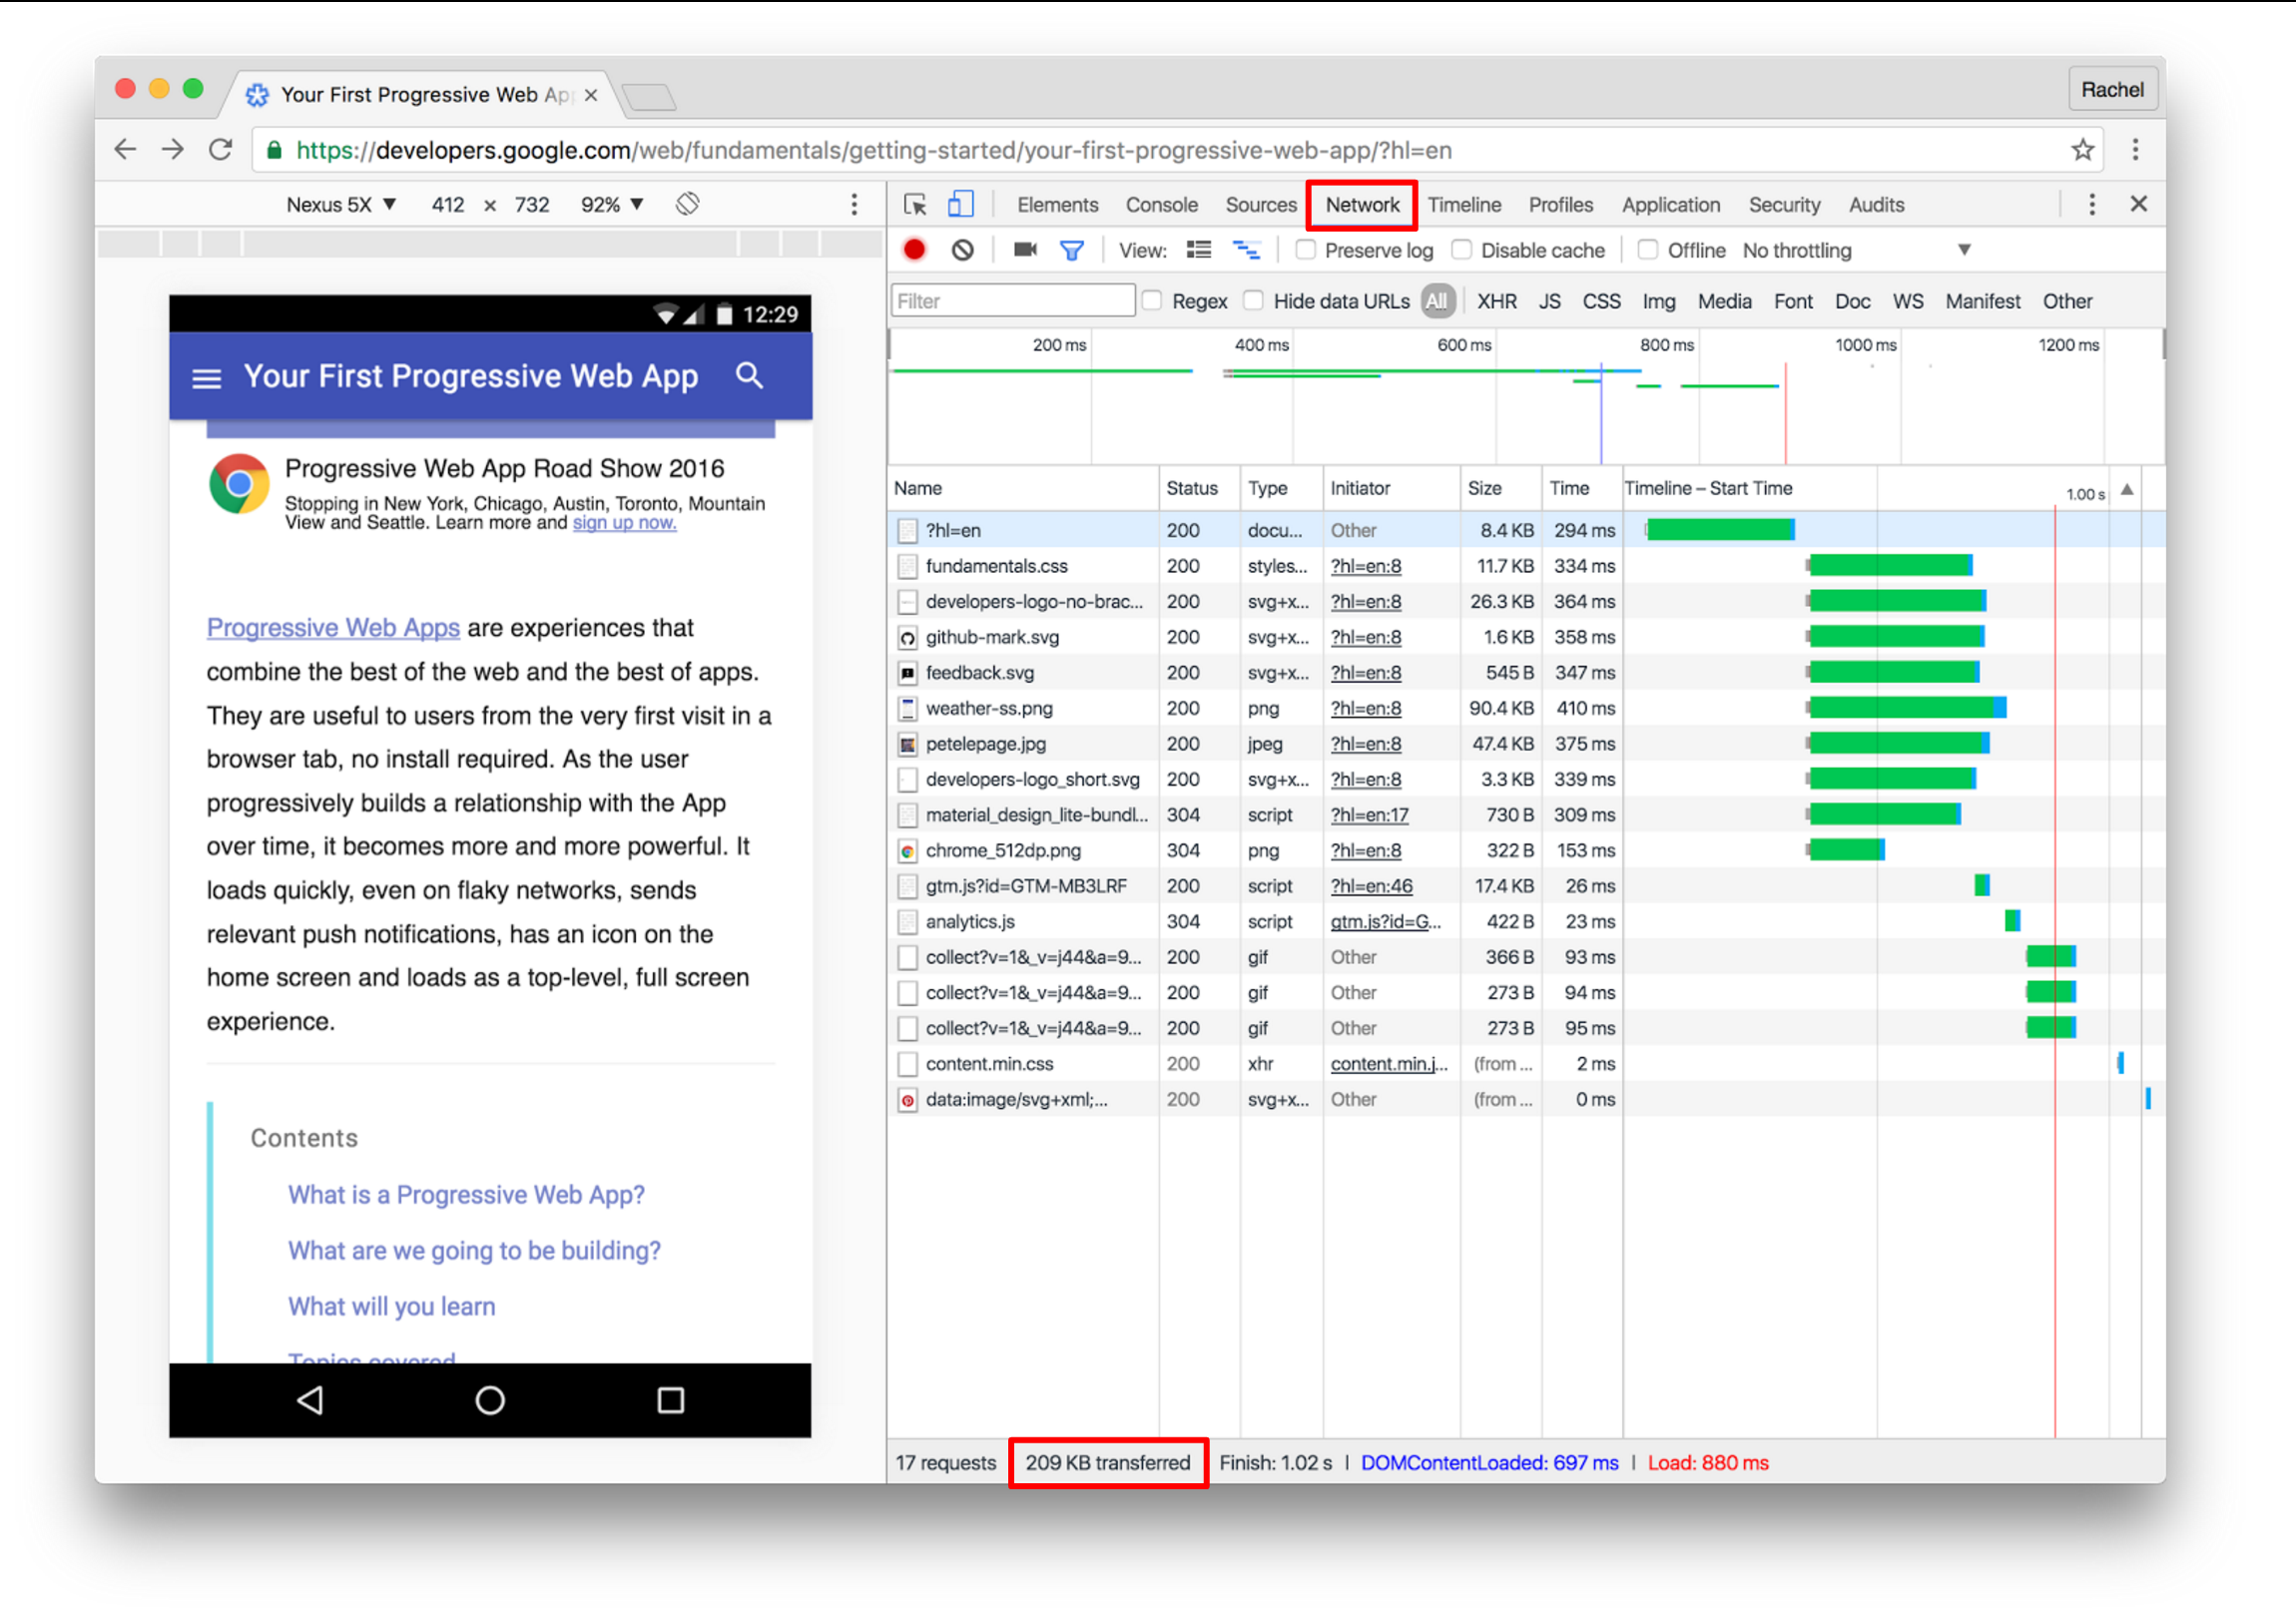This screenshot has width=2296, height=1617.
Task: Enable Regex filter checkbox
Action: tap(1152, 300)
